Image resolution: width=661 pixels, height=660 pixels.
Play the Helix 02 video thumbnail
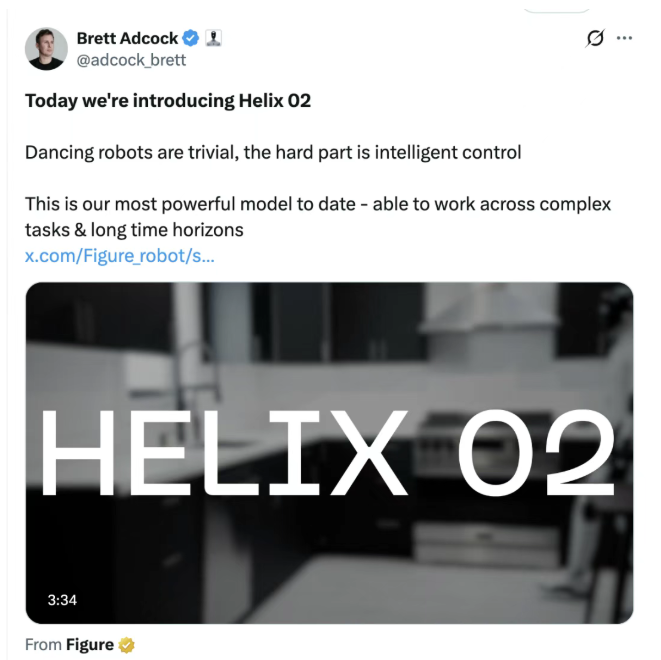pos(329,453)
